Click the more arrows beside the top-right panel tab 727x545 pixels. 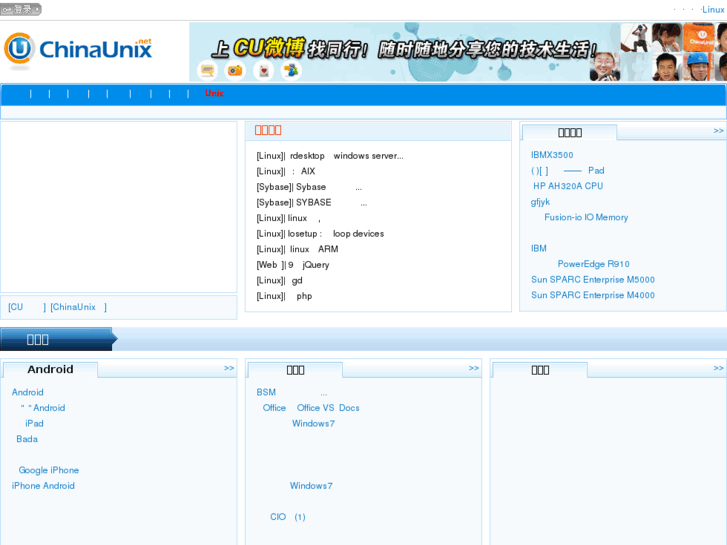click(x=718, y=131)
